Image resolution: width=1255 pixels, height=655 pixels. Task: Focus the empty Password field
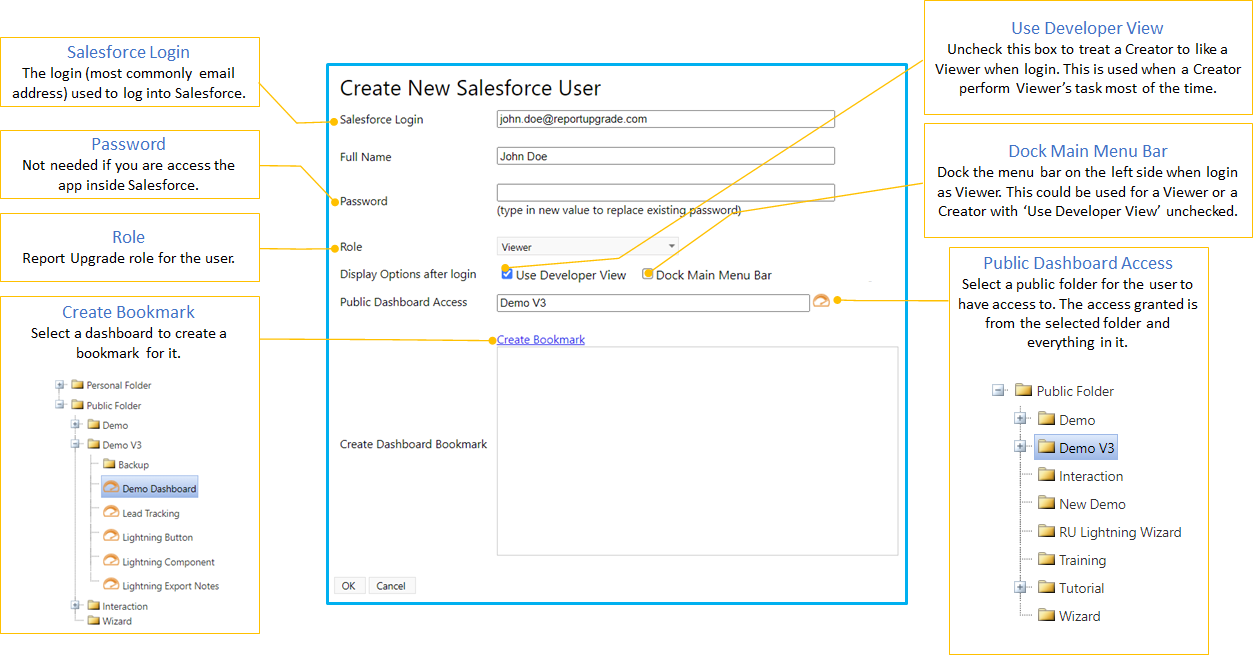[x=666, y=193]
